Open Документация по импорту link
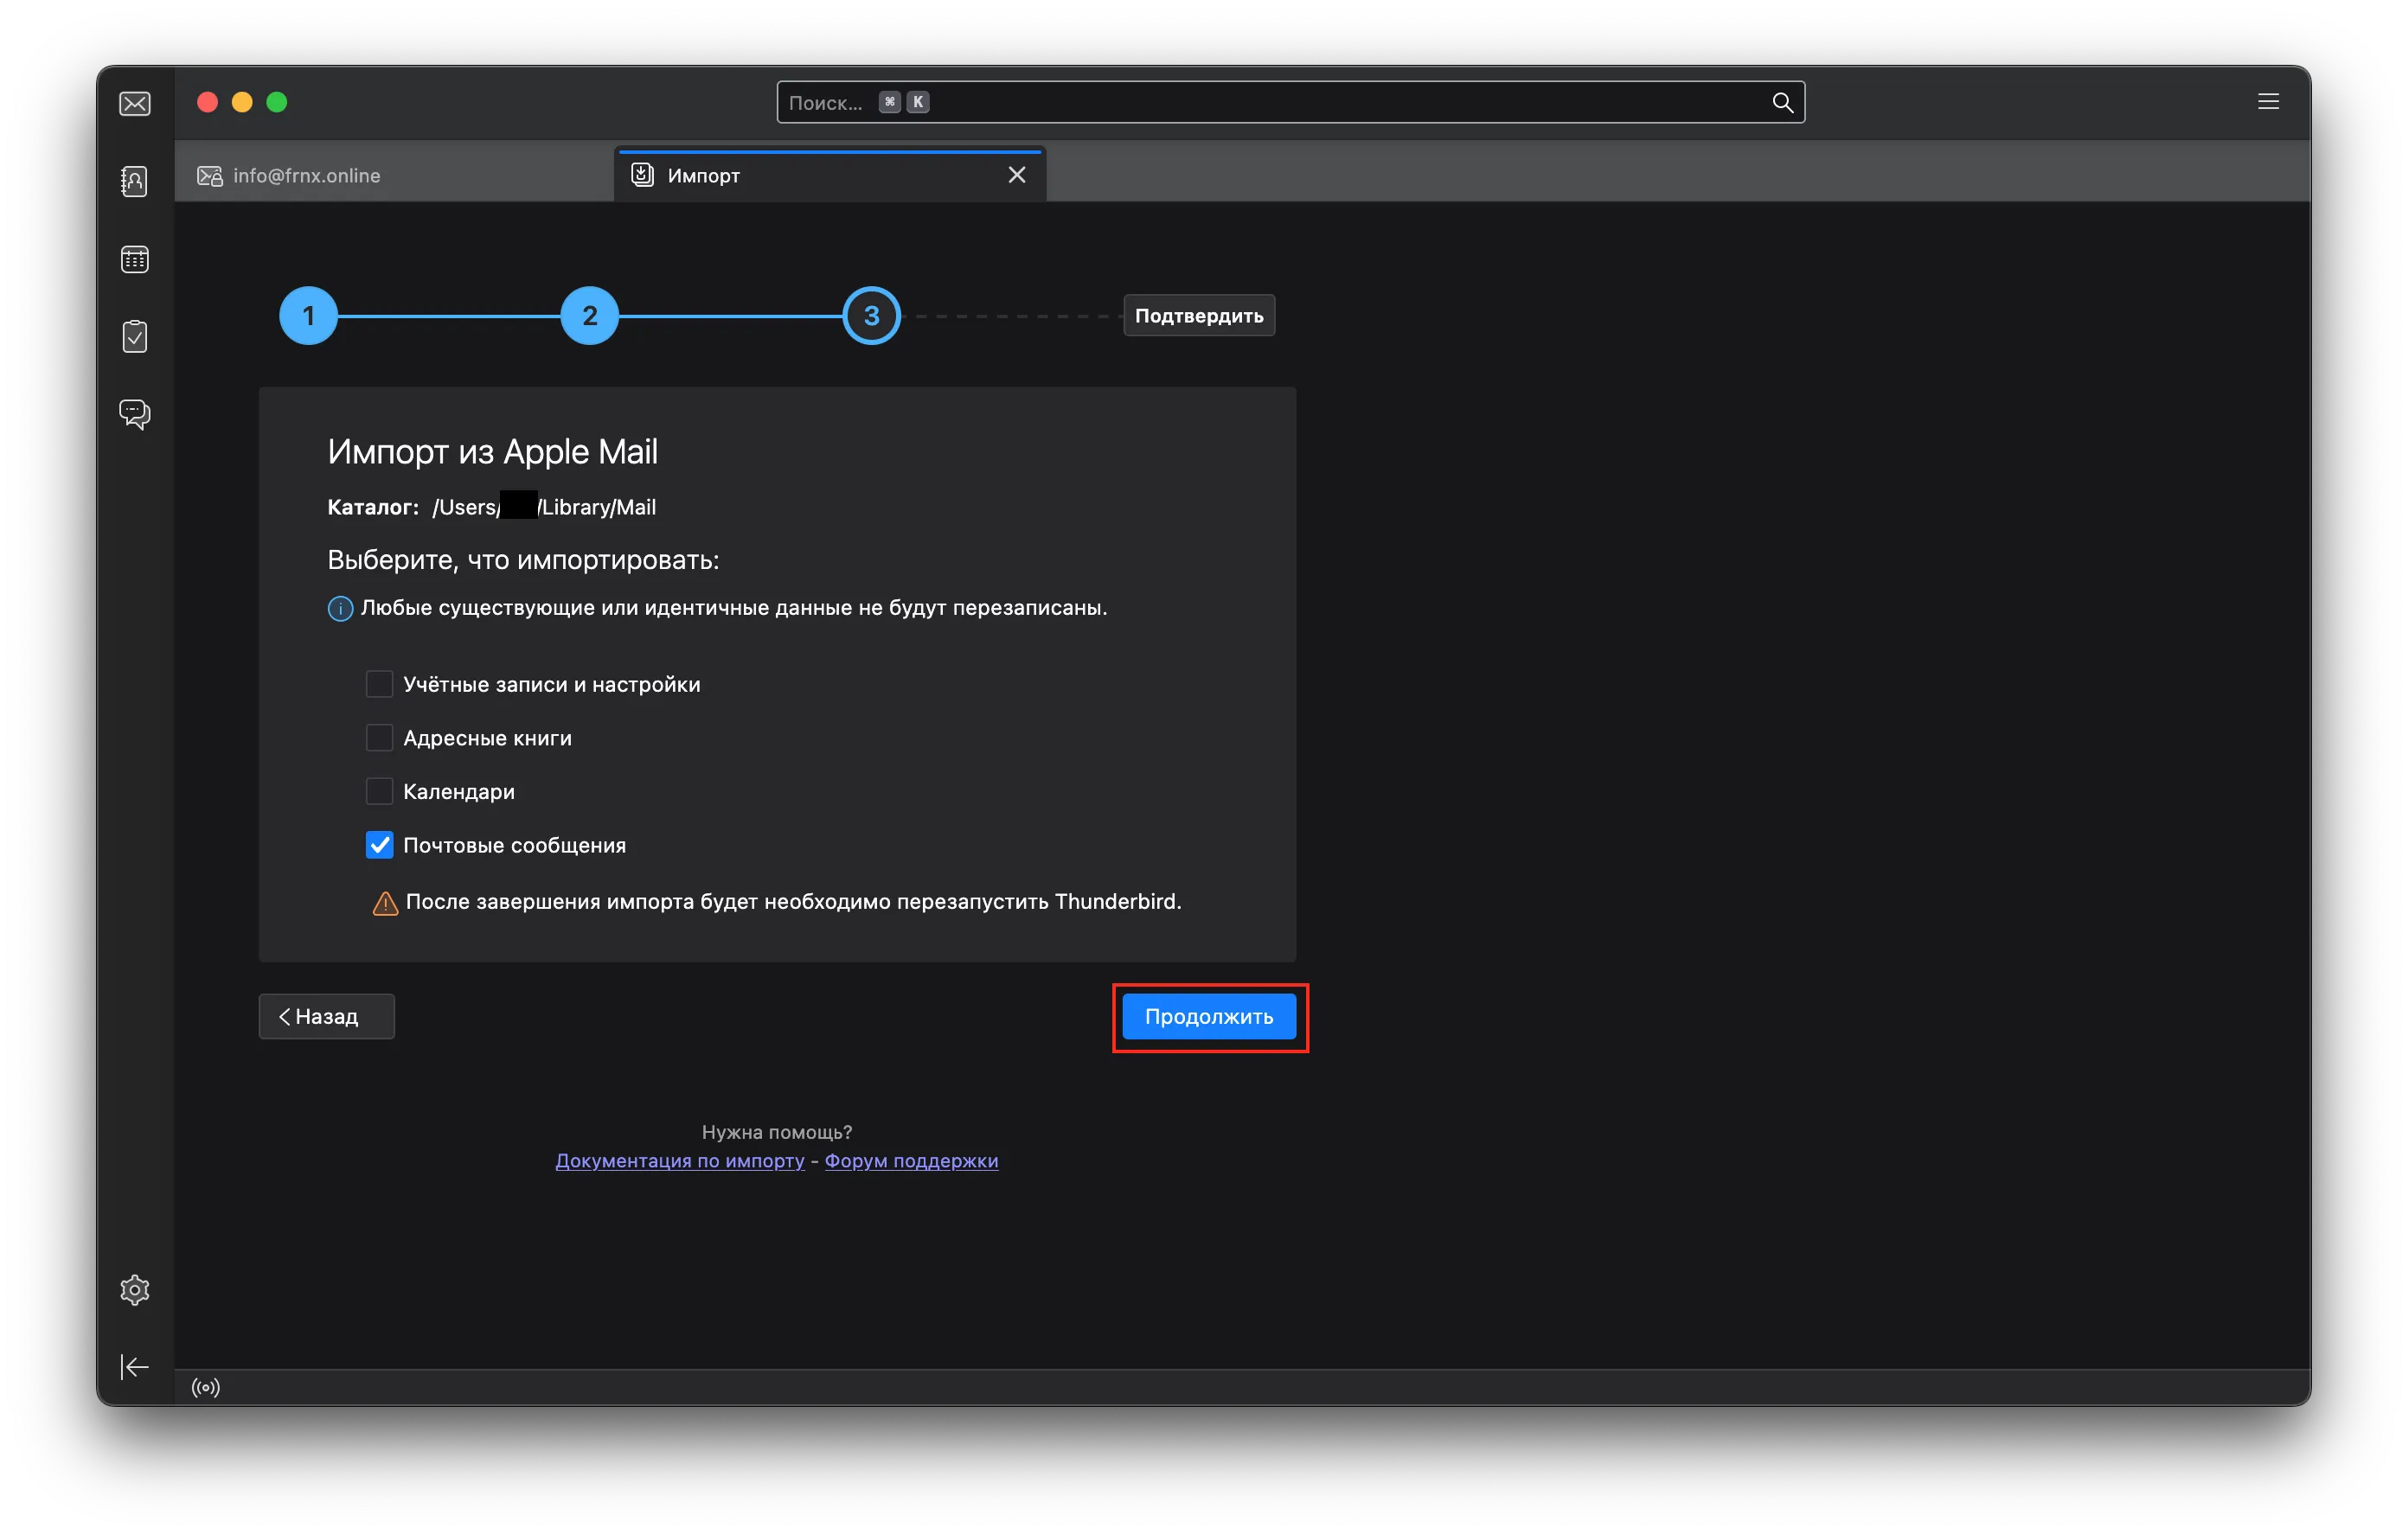 click(x=680, y=1161)
